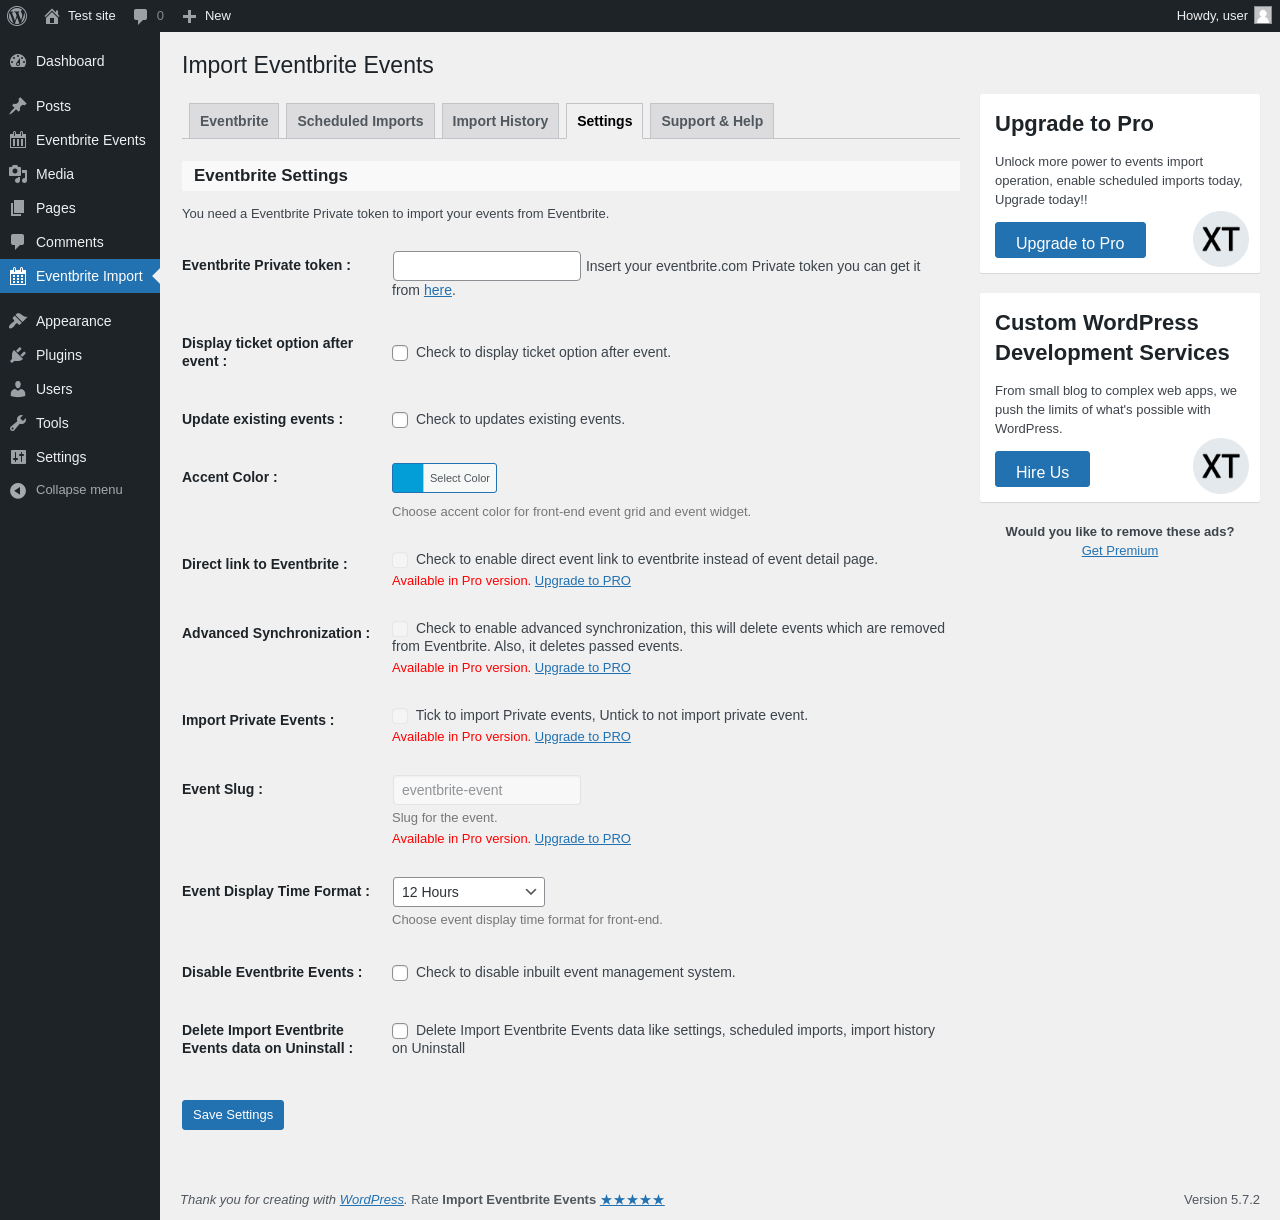This screenshot has height=1220, width=1280.
Task: Click the Save Settings button
Action: pyautogui.click(x=233, y=1115)
